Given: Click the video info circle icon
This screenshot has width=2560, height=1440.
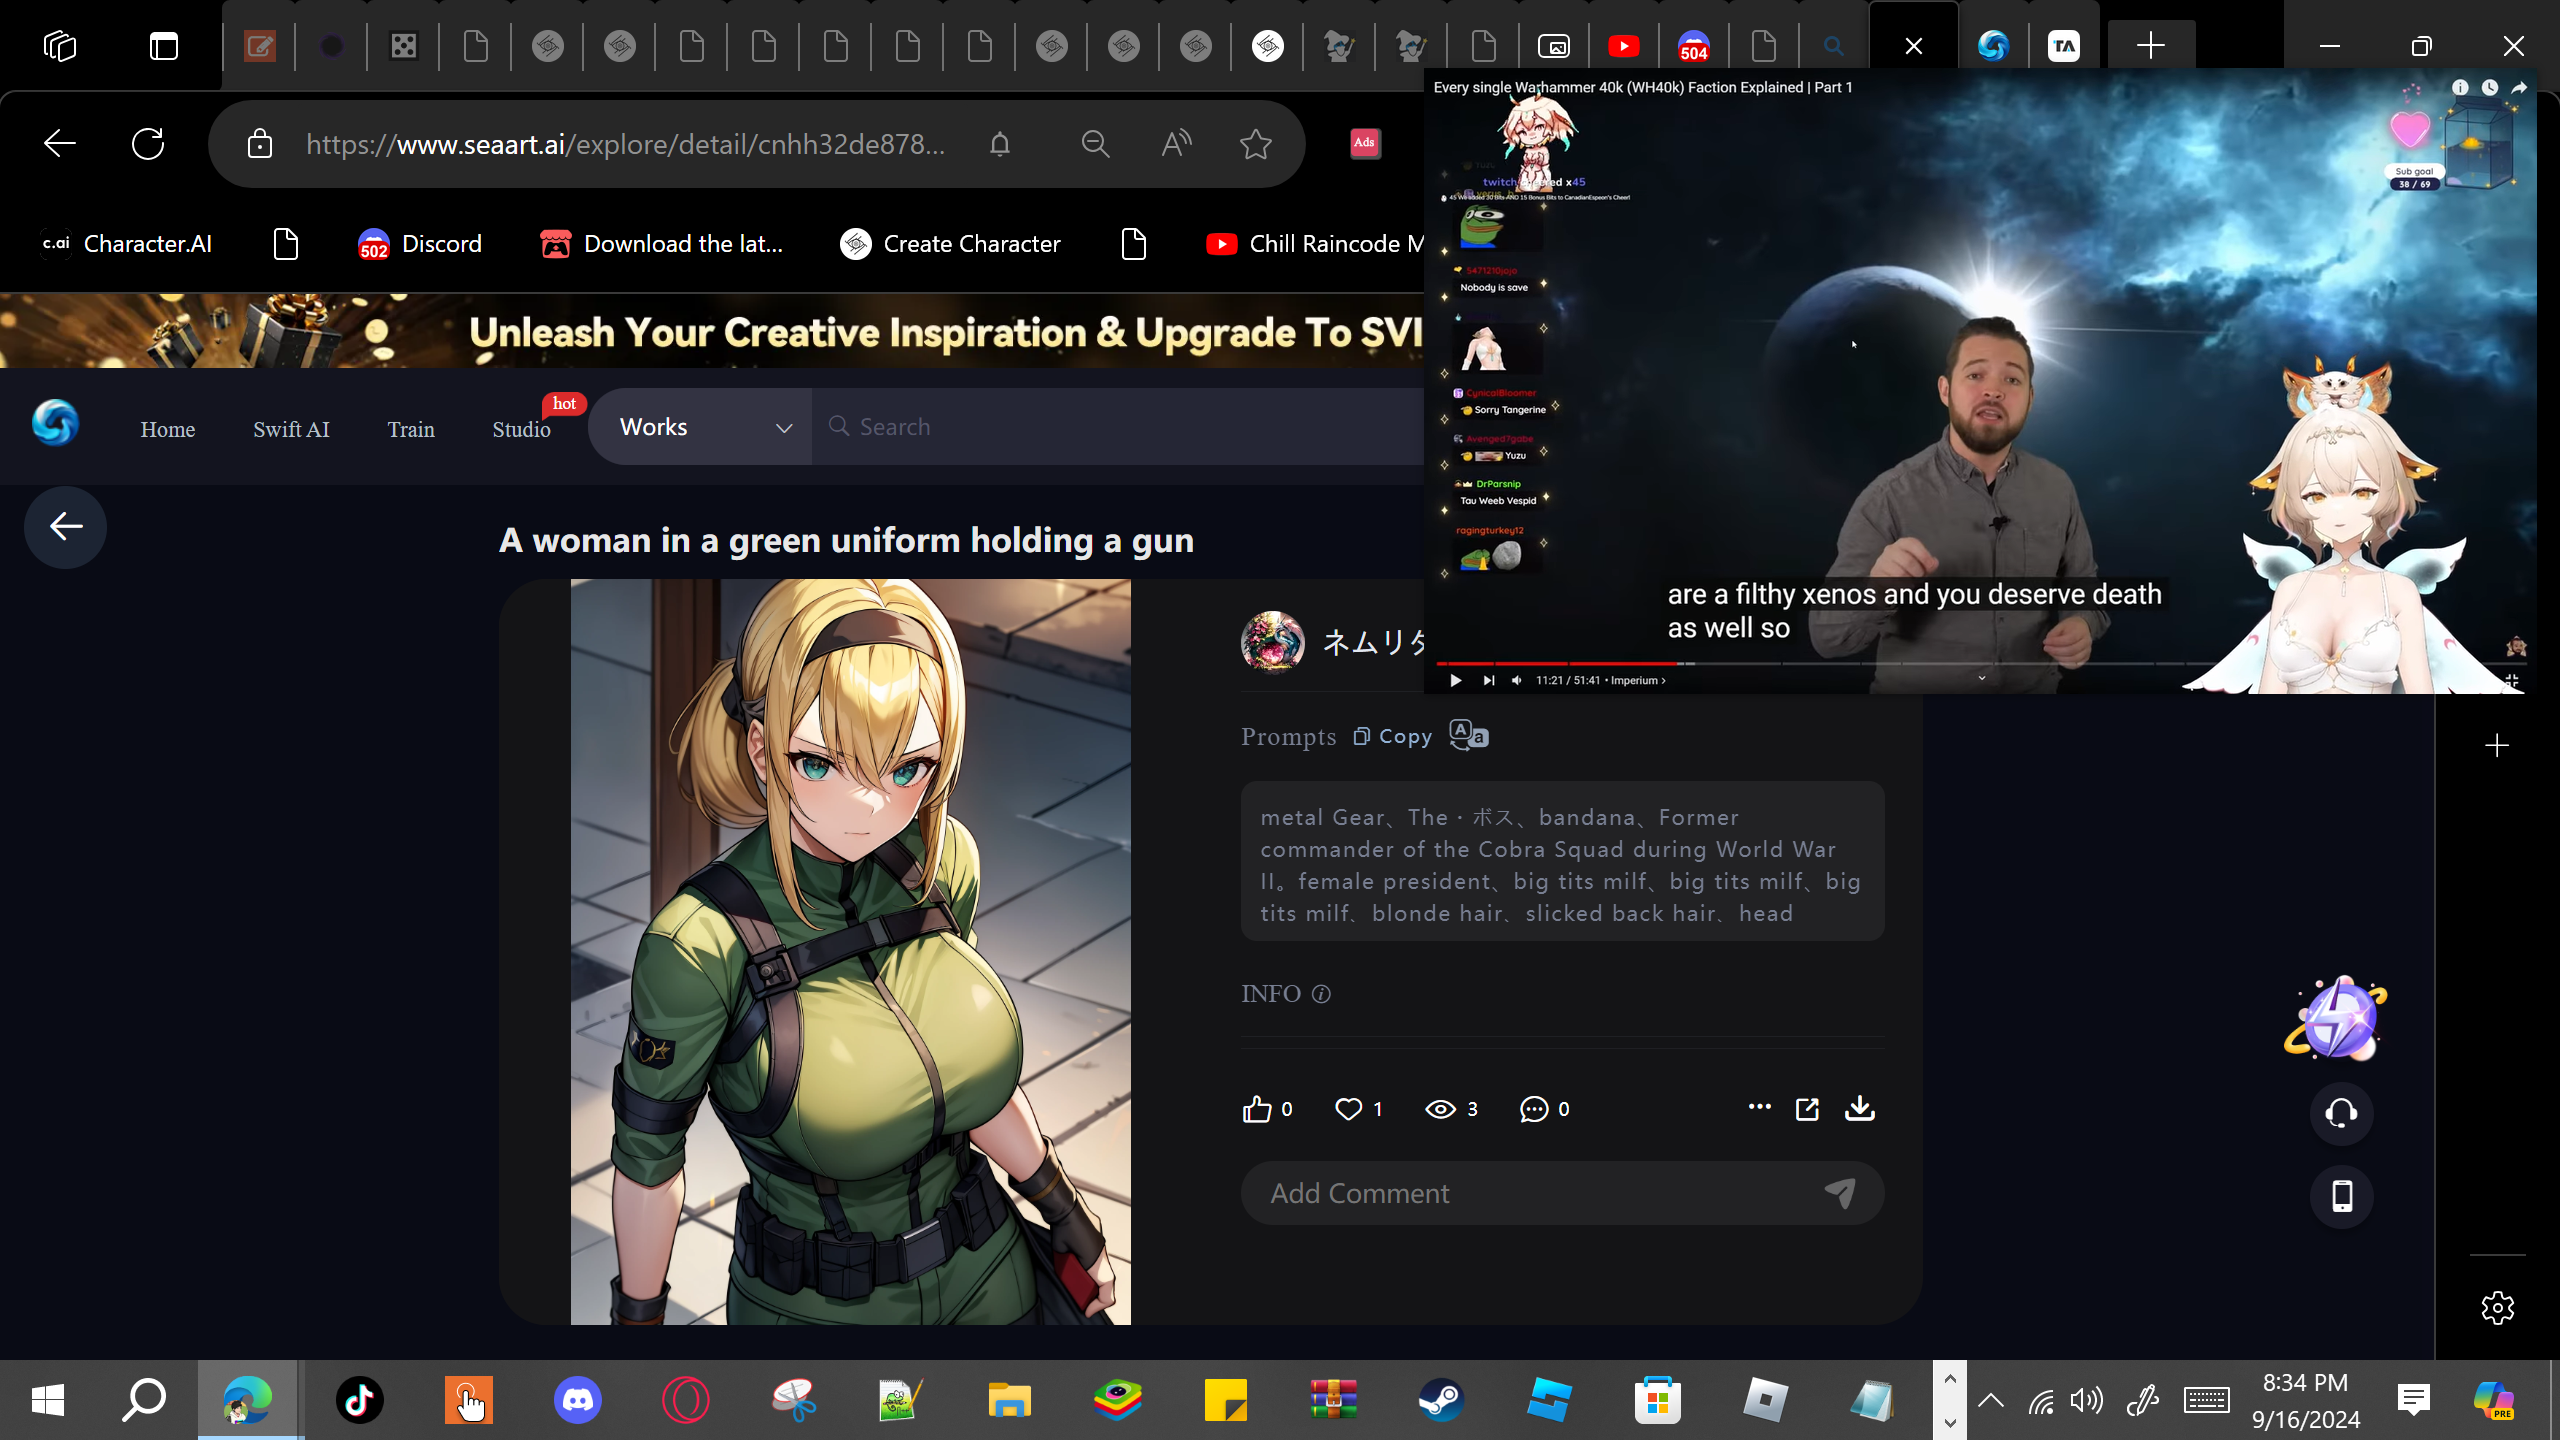Looking at the screenshot, I should (x=2460, y=88).
